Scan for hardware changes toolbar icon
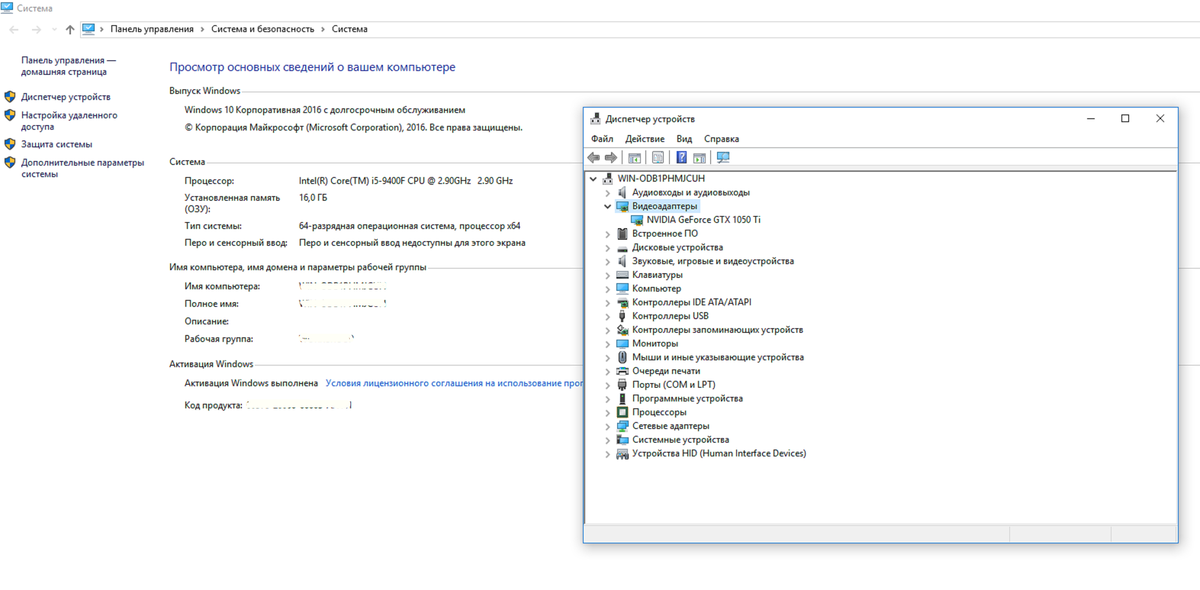 coord(724,158)
